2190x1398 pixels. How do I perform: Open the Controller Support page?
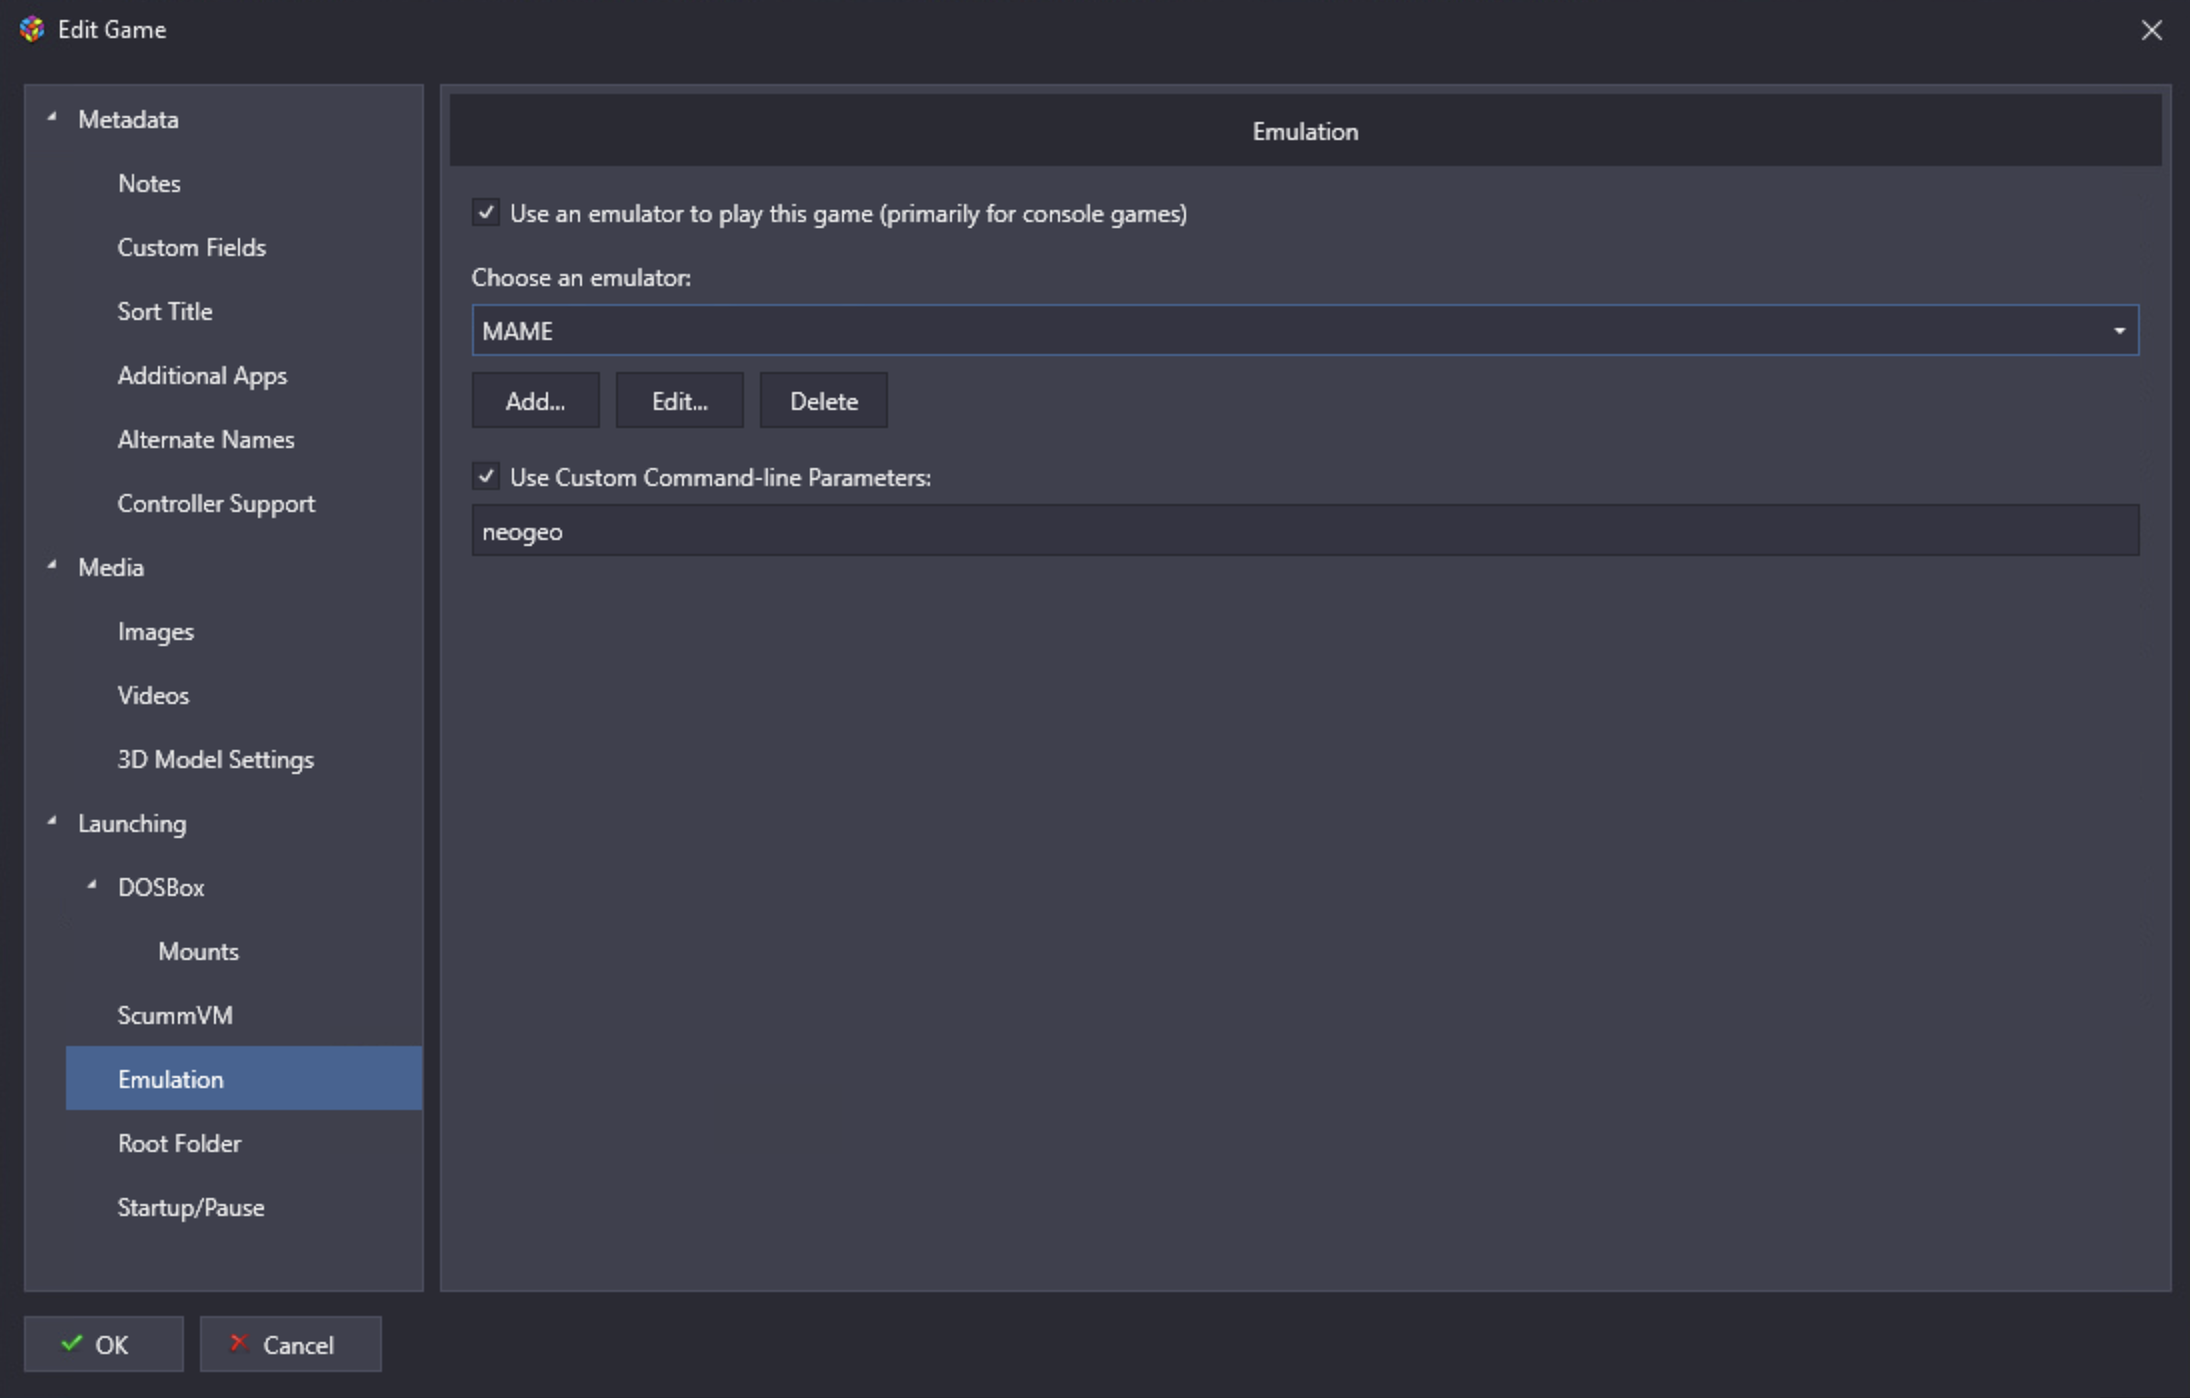[x=216, y=504]
